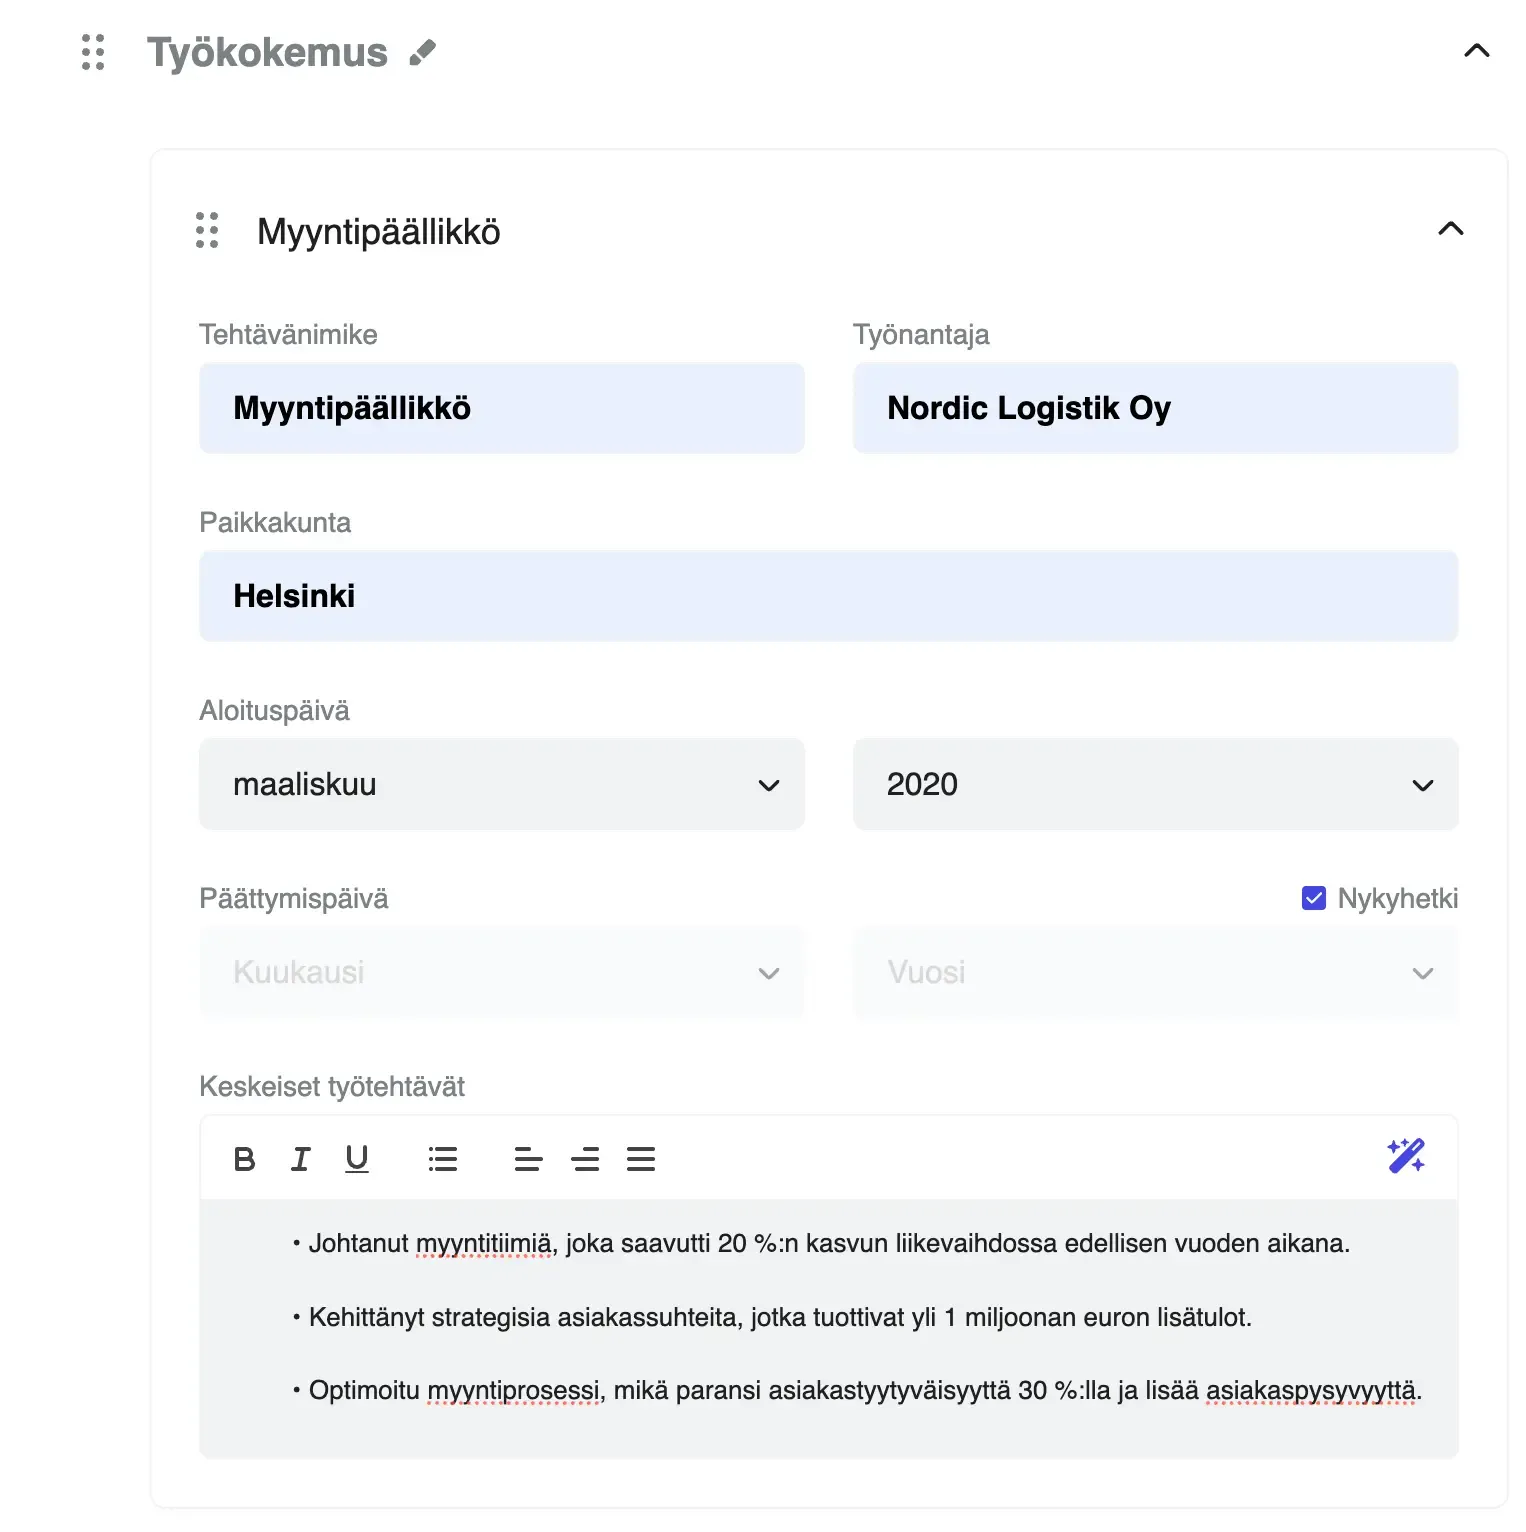The height and width of the screenshot is (1532, 1526).
Task: Grab the Myyntipäällikkö drag handle
Action: pos(206,231)
